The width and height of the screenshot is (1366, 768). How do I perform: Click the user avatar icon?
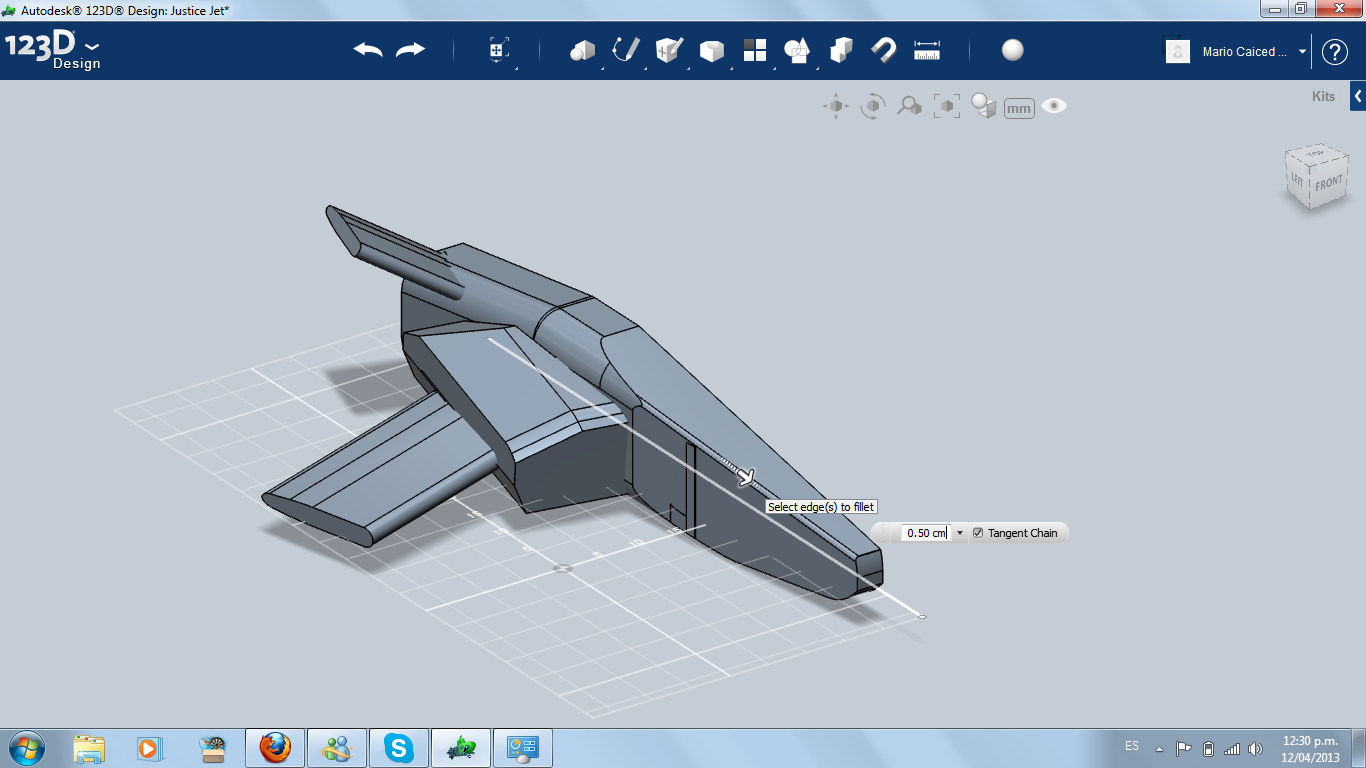click(x=1178, y=51)
